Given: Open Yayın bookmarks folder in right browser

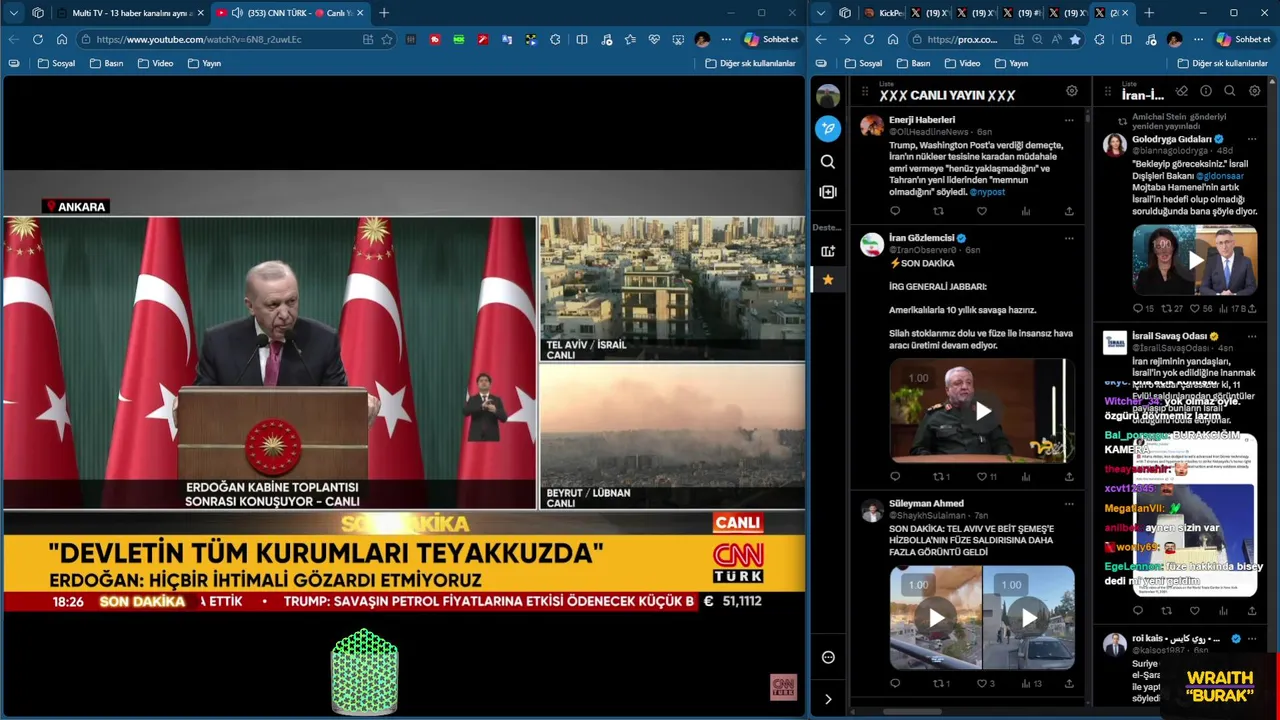Looking at the screenshot, I should 1011,63.
